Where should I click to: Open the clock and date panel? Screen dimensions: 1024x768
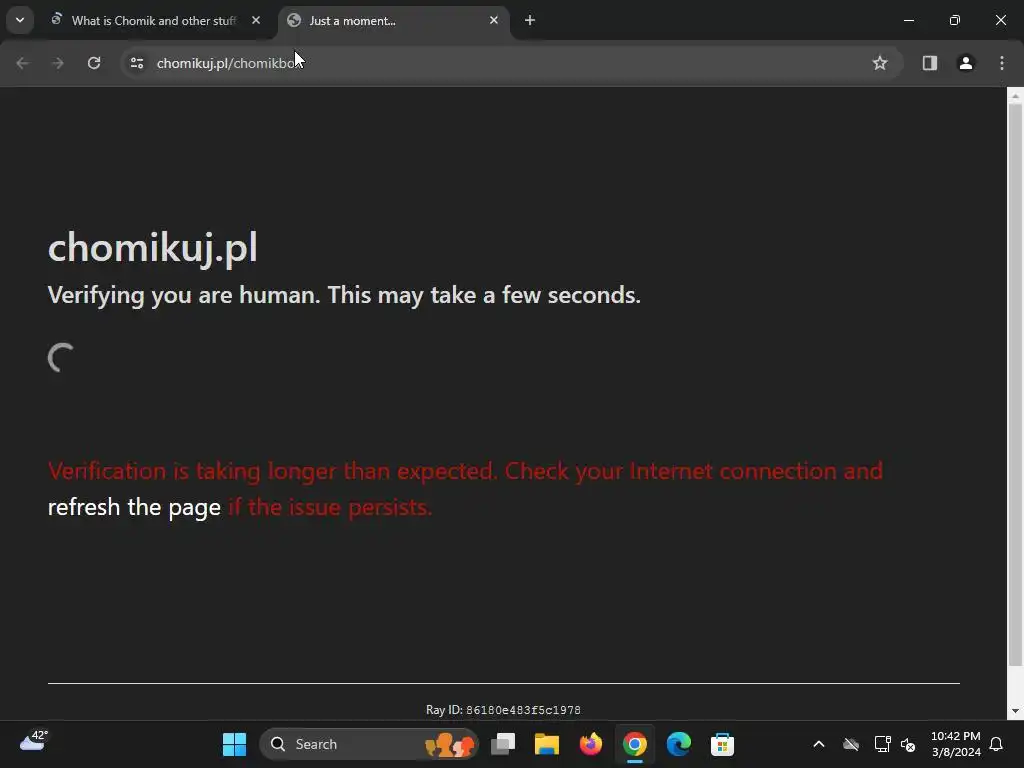[x=955, y=744]
